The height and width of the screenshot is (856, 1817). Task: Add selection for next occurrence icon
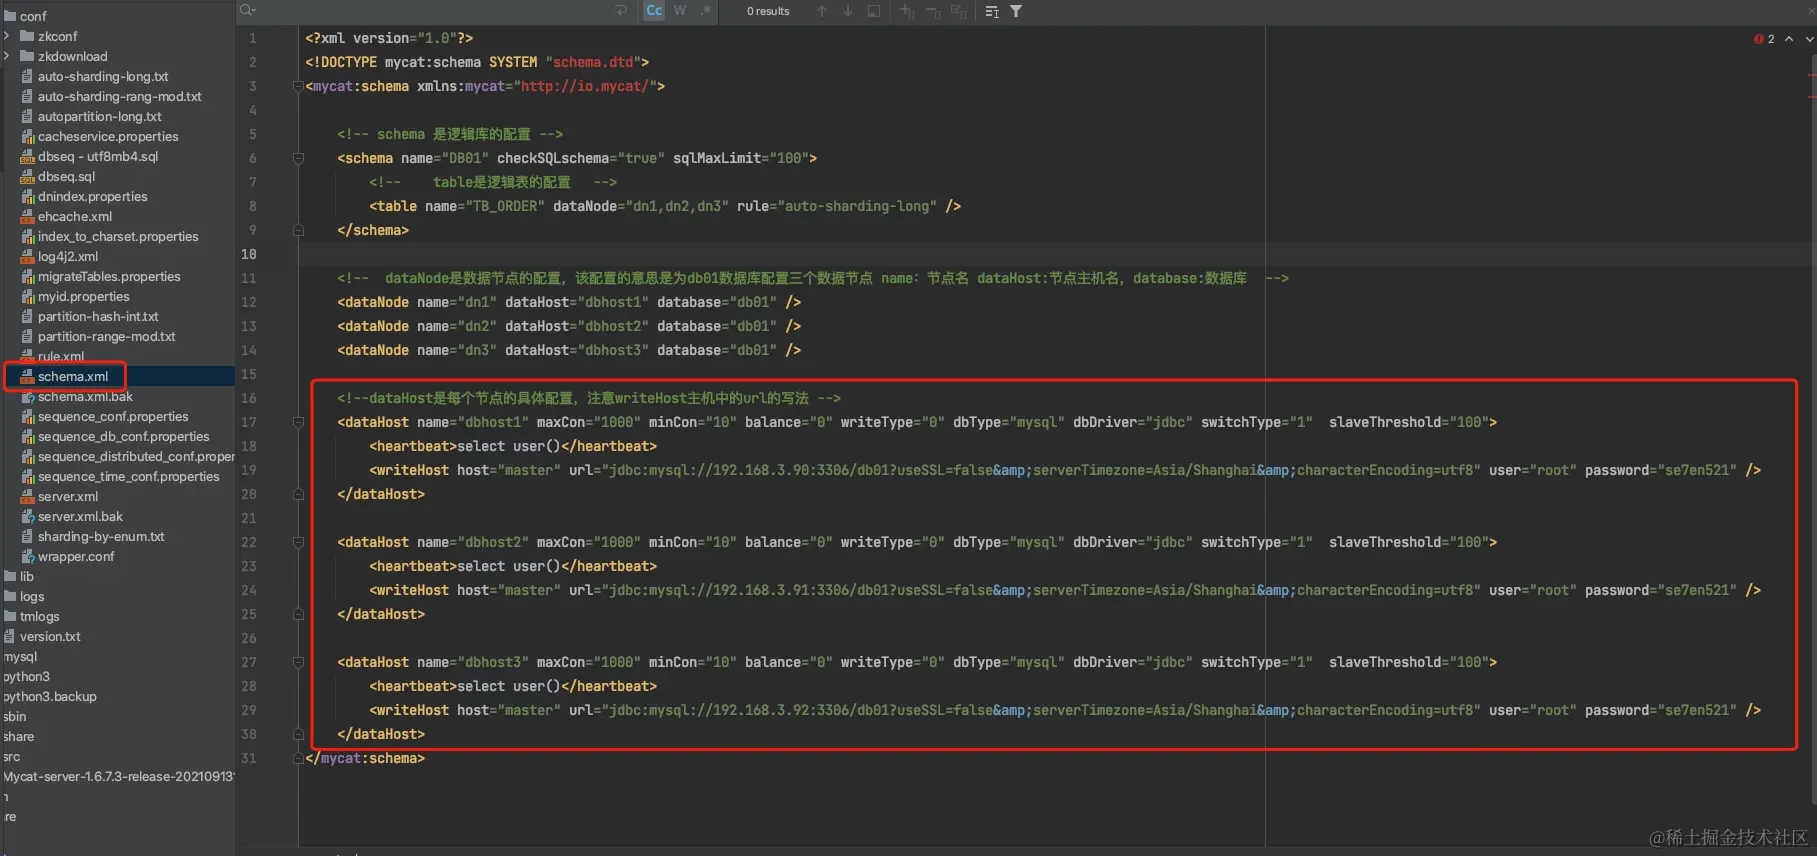[x=907, y=11]
